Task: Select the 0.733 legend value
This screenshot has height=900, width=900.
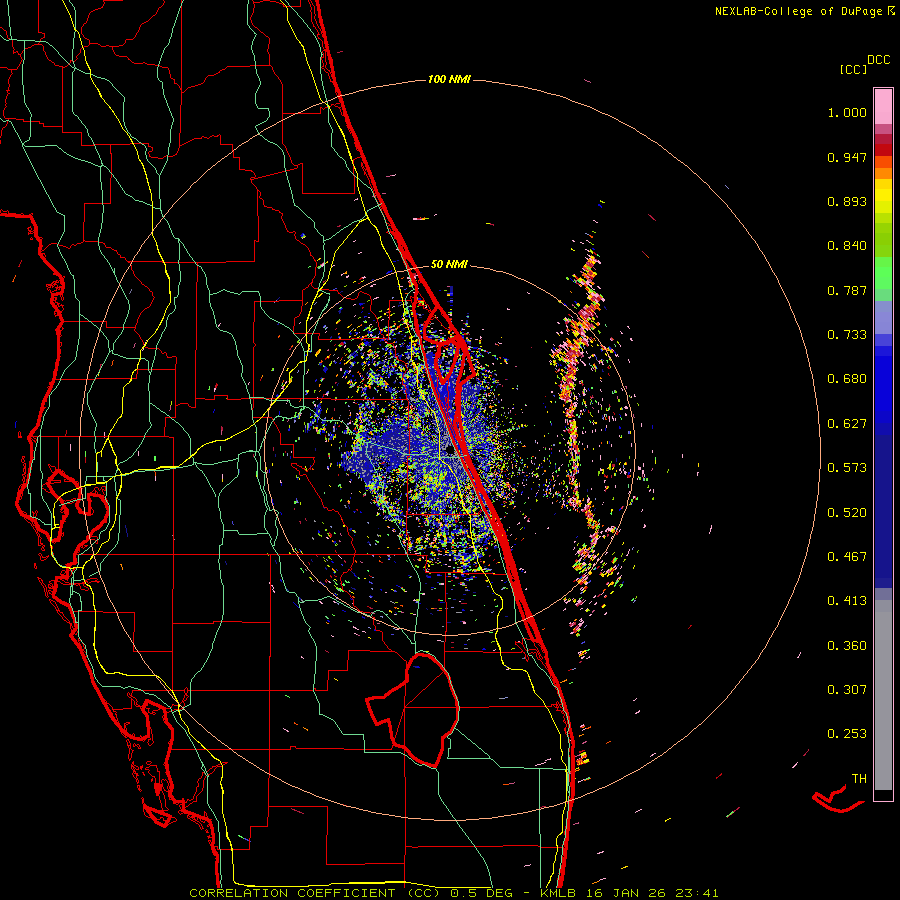Action: coord(847,335)
